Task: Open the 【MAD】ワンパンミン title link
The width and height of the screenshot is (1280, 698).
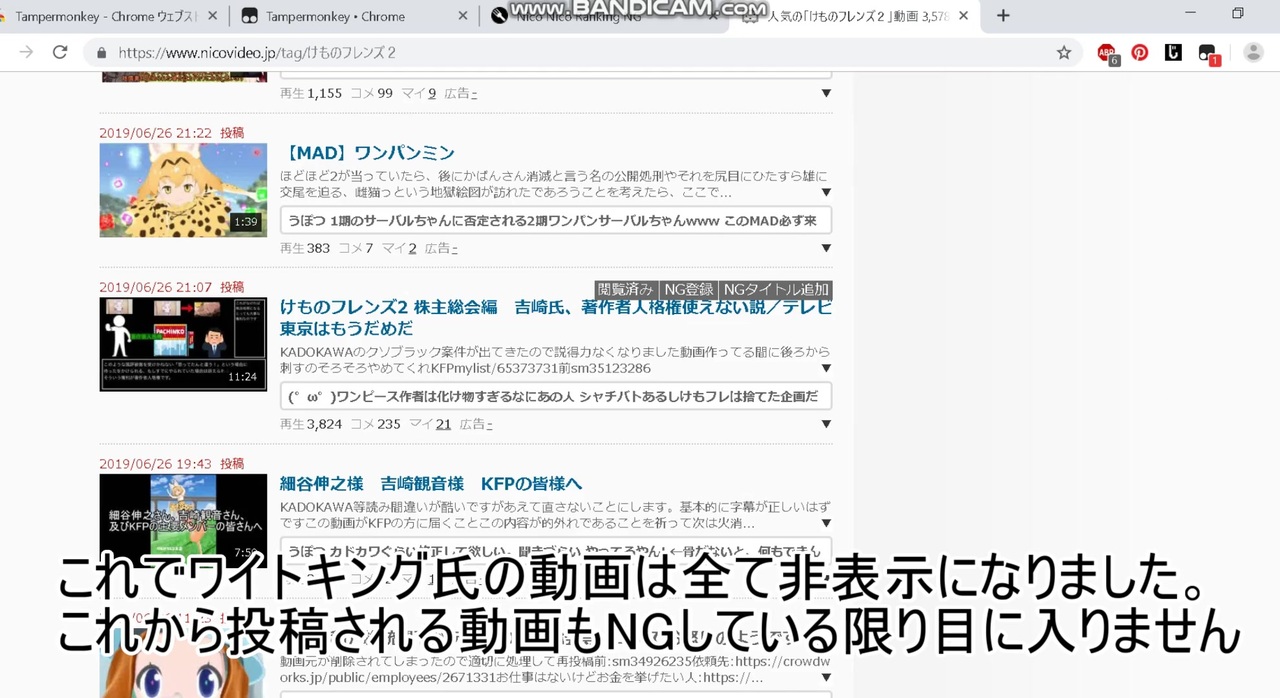Action: click(368, 153)
